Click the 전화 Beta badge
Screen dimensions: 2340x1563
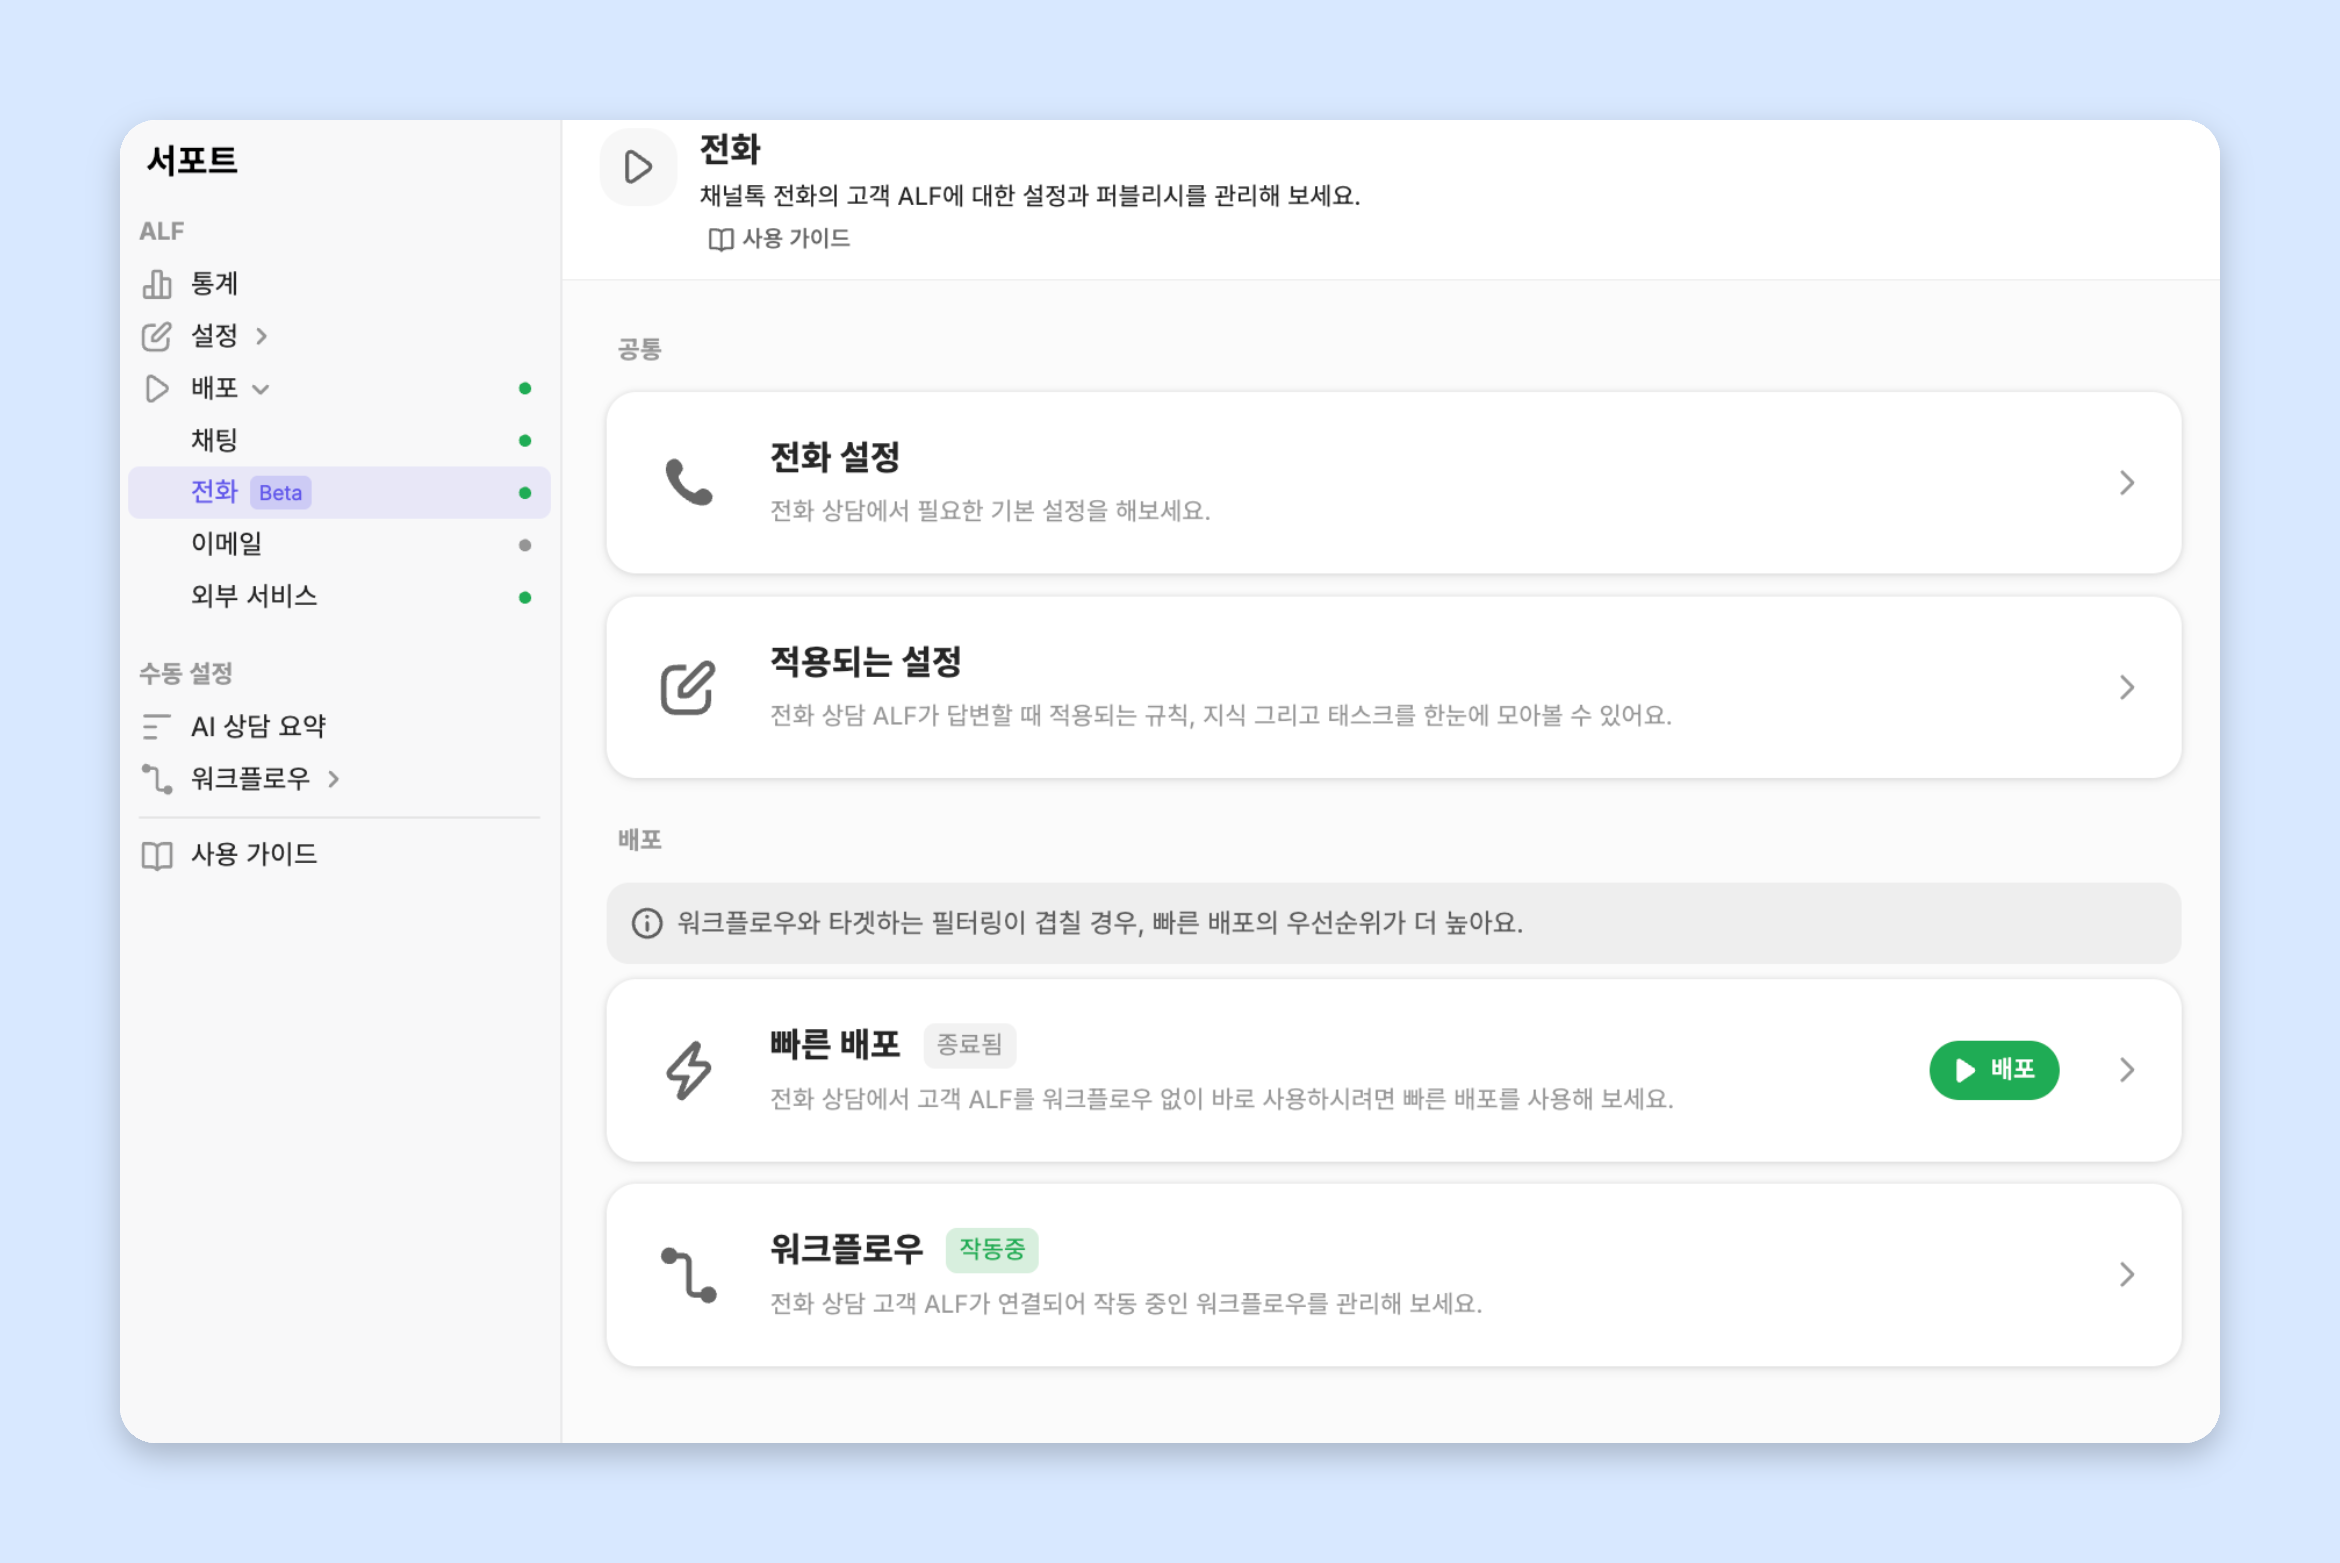coord(280,493)
